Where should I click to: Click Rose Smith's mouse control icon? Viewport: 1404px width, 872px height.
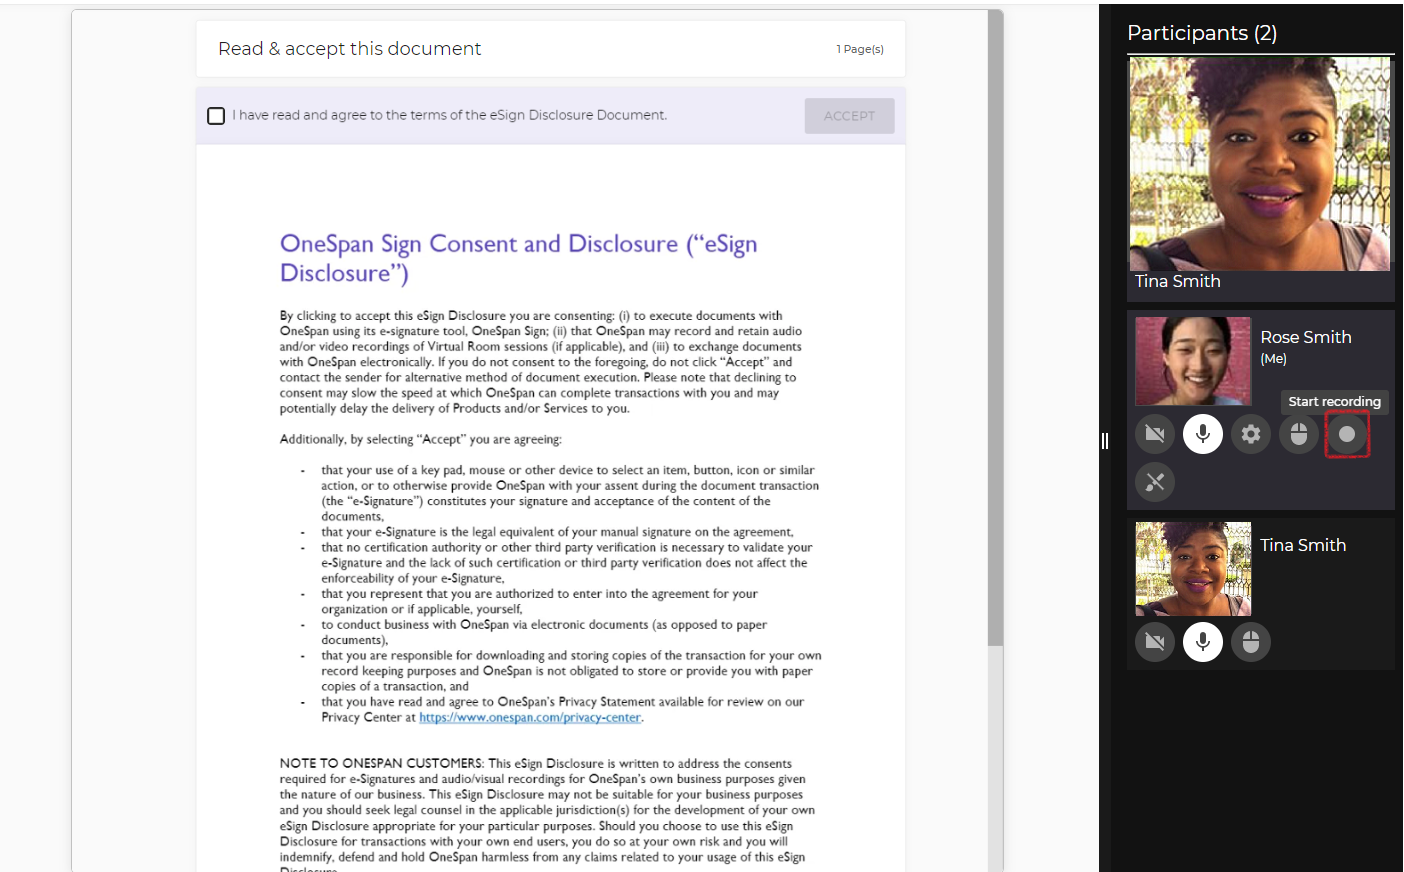(1299, 434)
